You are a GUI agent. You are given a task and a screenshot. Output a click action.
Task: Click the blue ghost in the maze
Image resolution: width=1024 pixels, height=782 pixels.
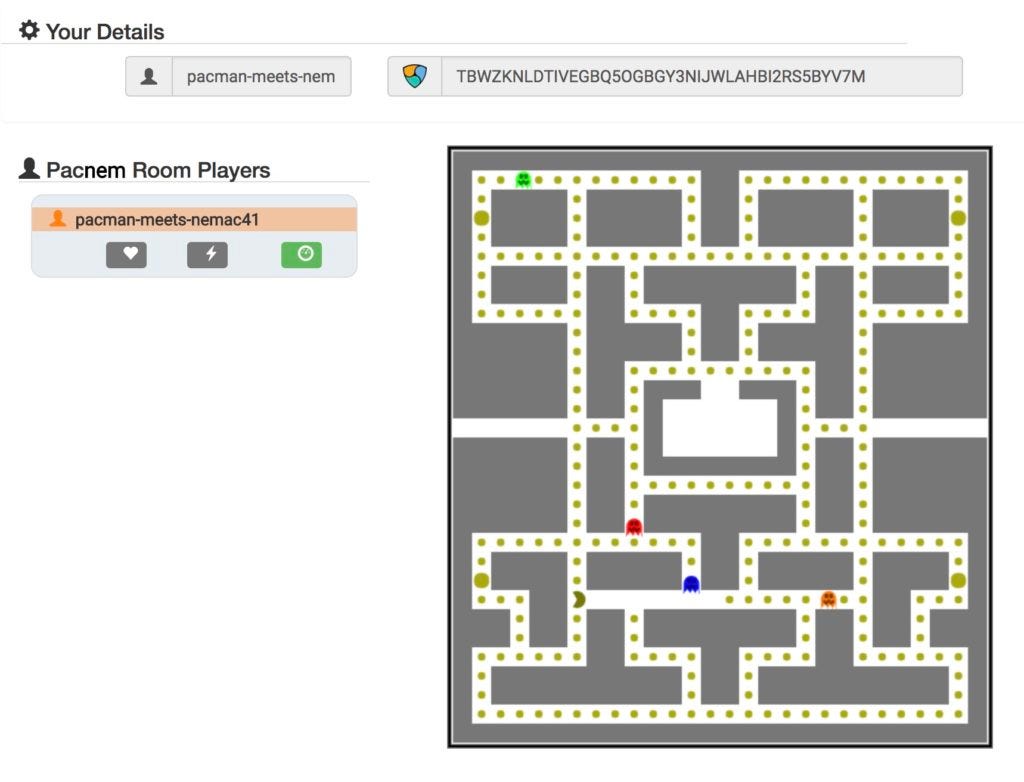tap(691, 584)
